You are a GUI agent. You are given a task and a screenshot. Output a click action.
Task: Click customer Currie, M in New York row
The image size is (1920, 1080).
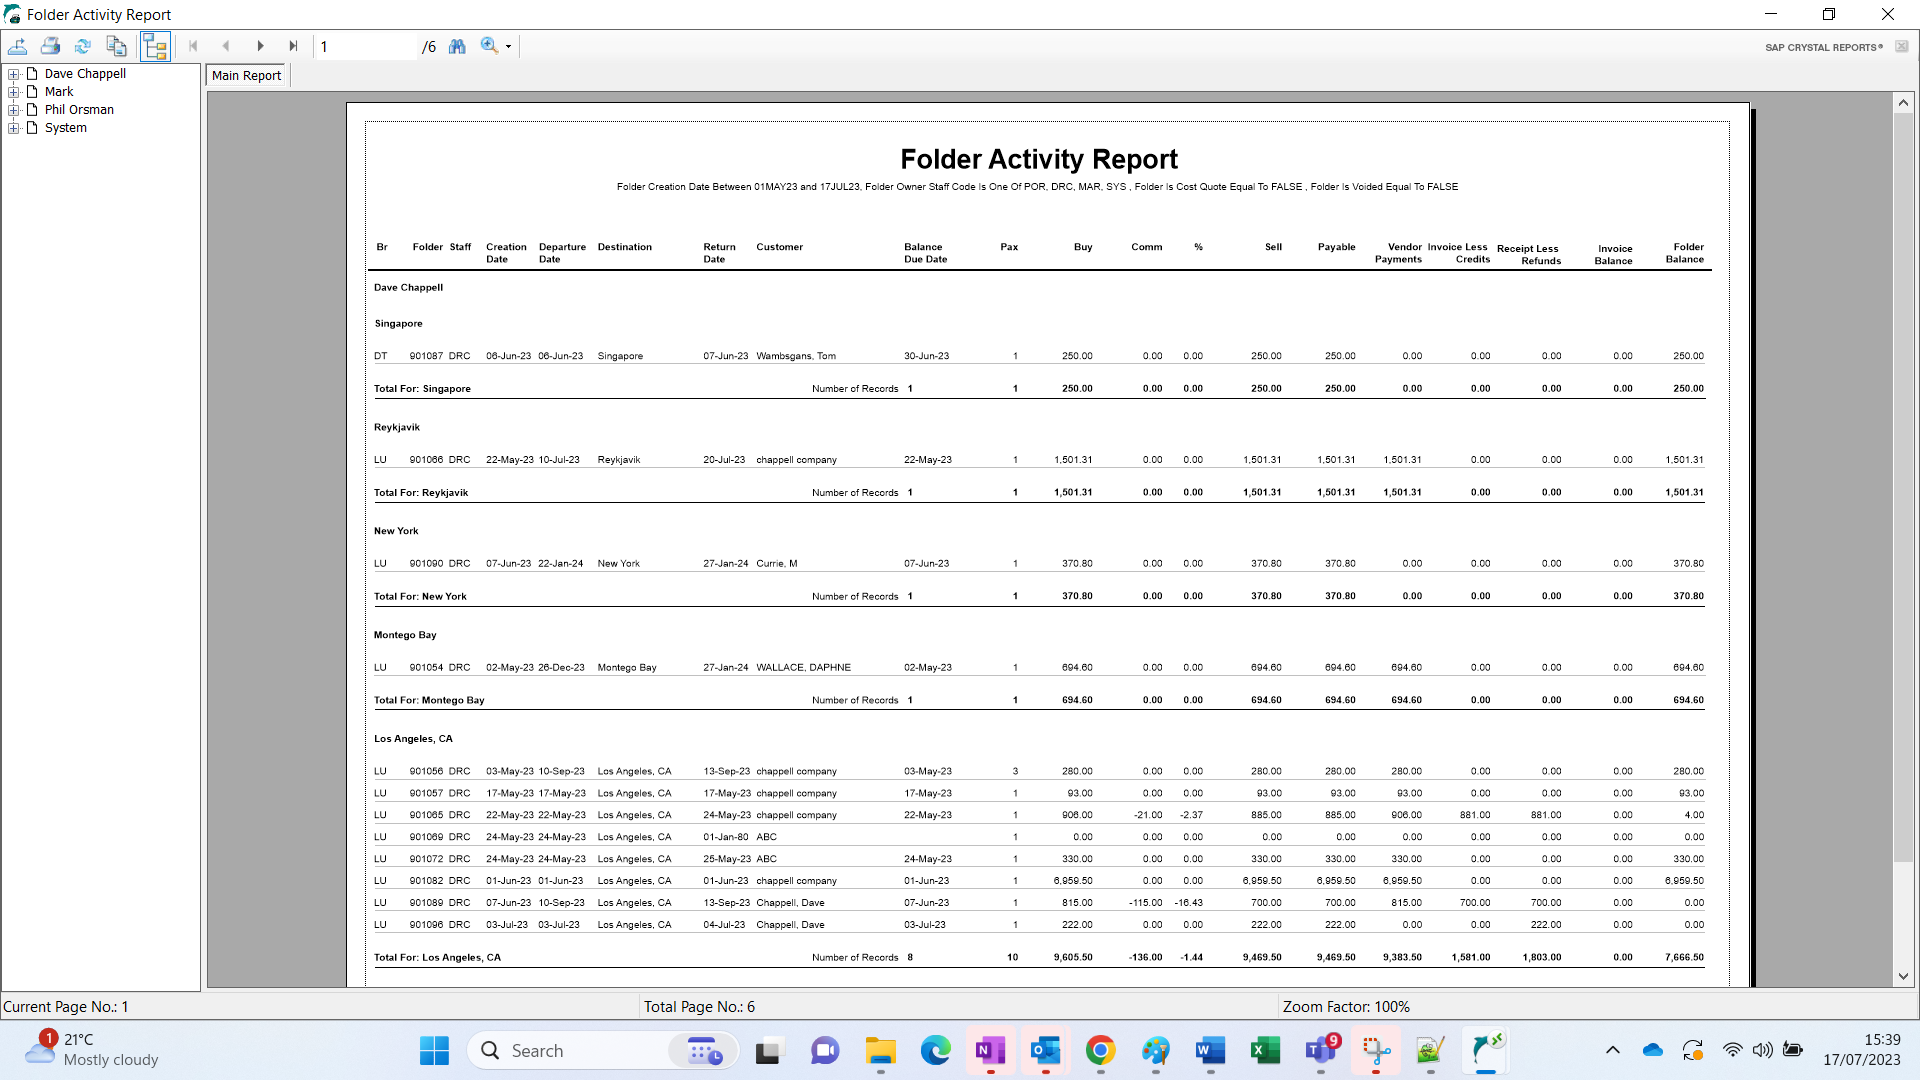point(777,564)
